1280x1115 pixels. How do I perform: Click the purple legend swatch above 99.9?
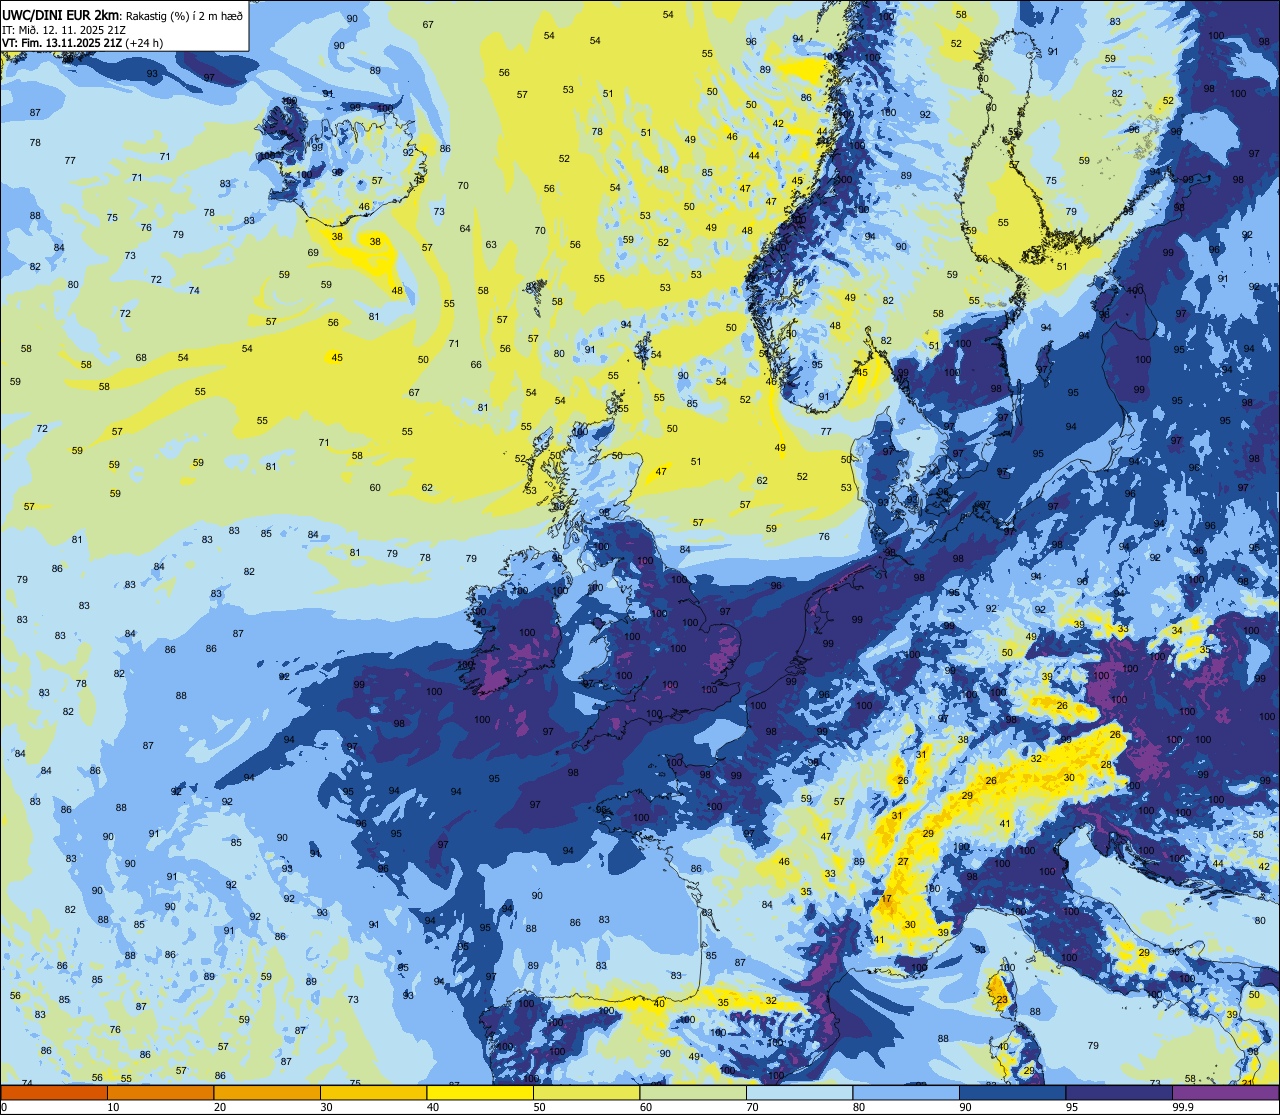[1225, 1092]
